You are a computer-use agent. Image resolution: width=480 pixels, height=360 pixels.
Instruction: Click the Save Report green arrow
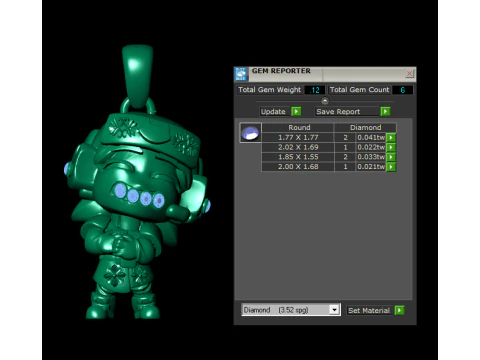pos(385,111)
